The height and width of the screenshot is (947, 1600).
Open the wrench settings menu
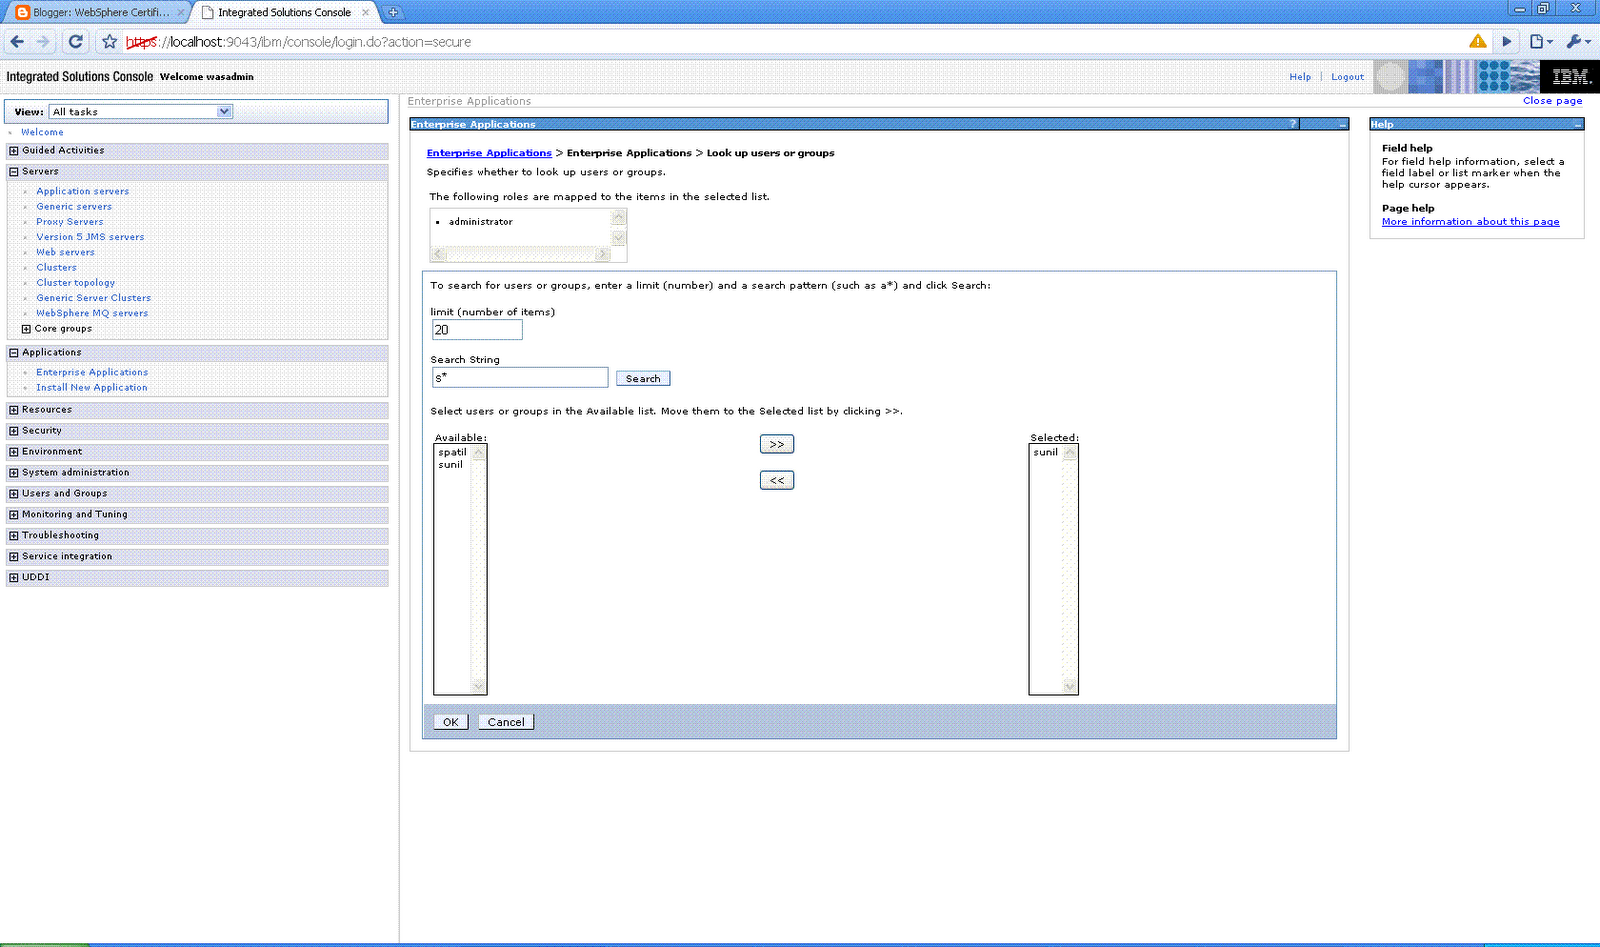pos(1578,42)
